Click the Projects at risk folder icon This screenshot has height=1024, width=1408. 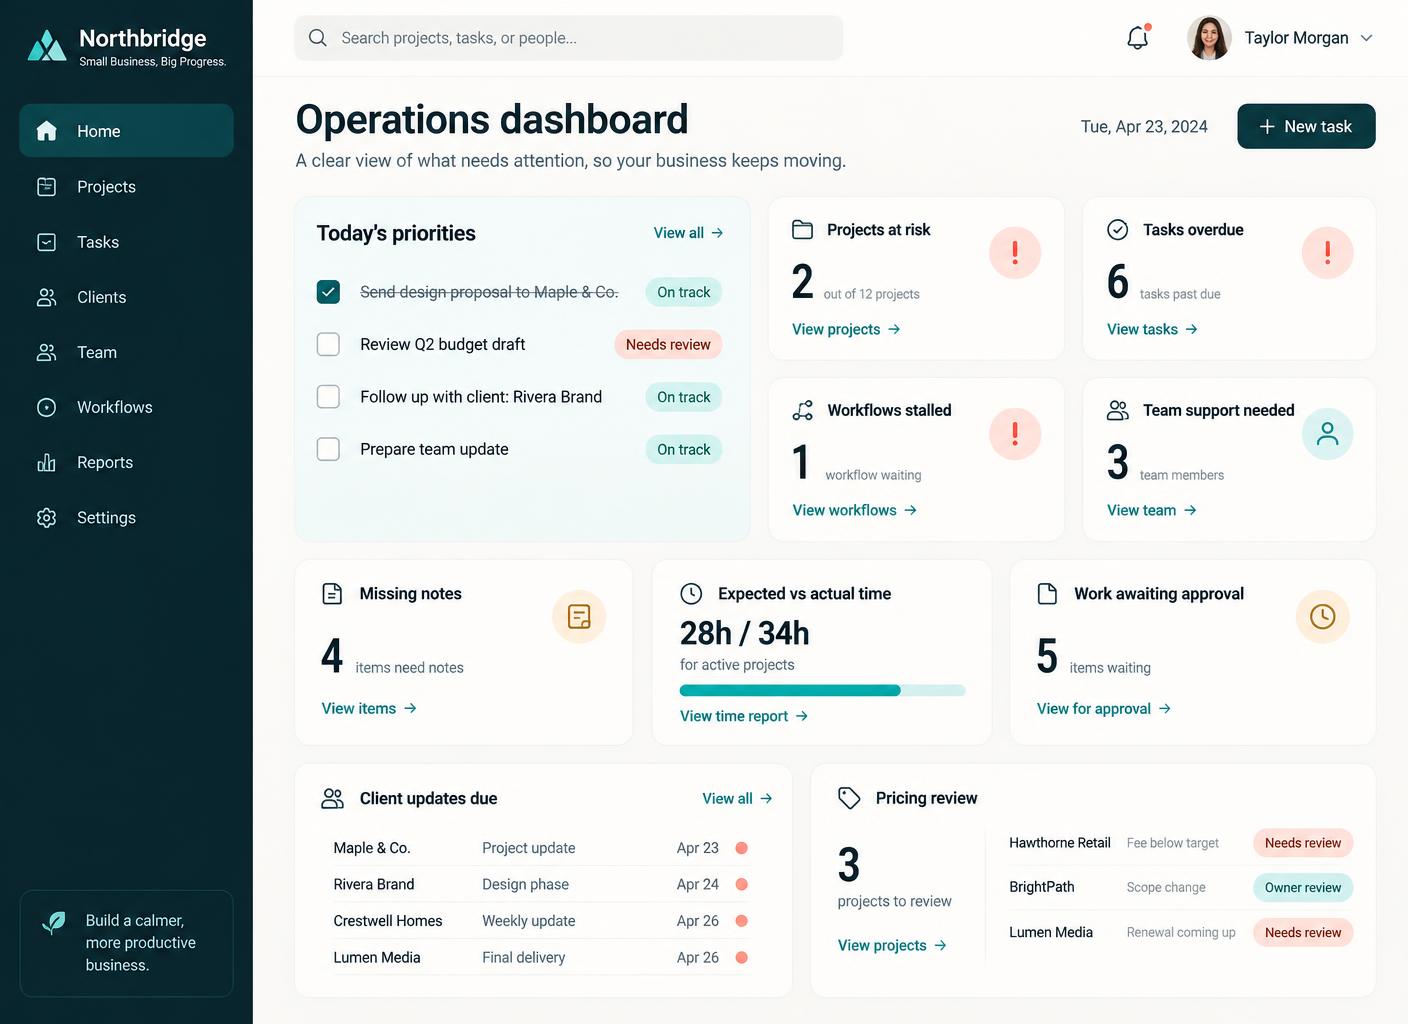coord(802,229)
